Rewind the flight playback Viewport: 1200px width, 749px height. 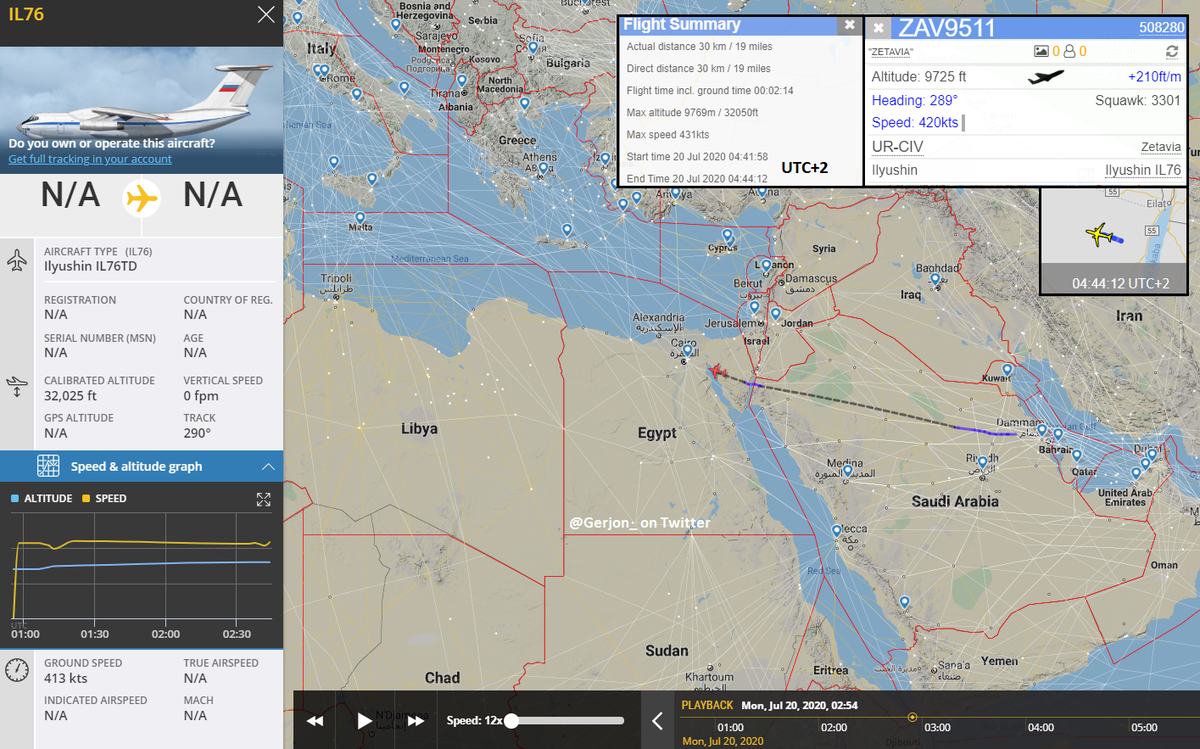pyautogui.click(x=315, y=721)
